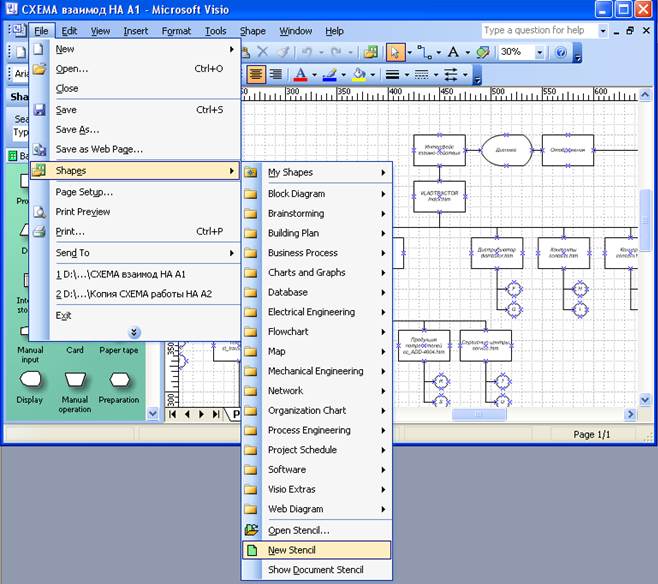
Task: Open the Visio Help icon
Action: pyautogui.click(x=561, y=52)
